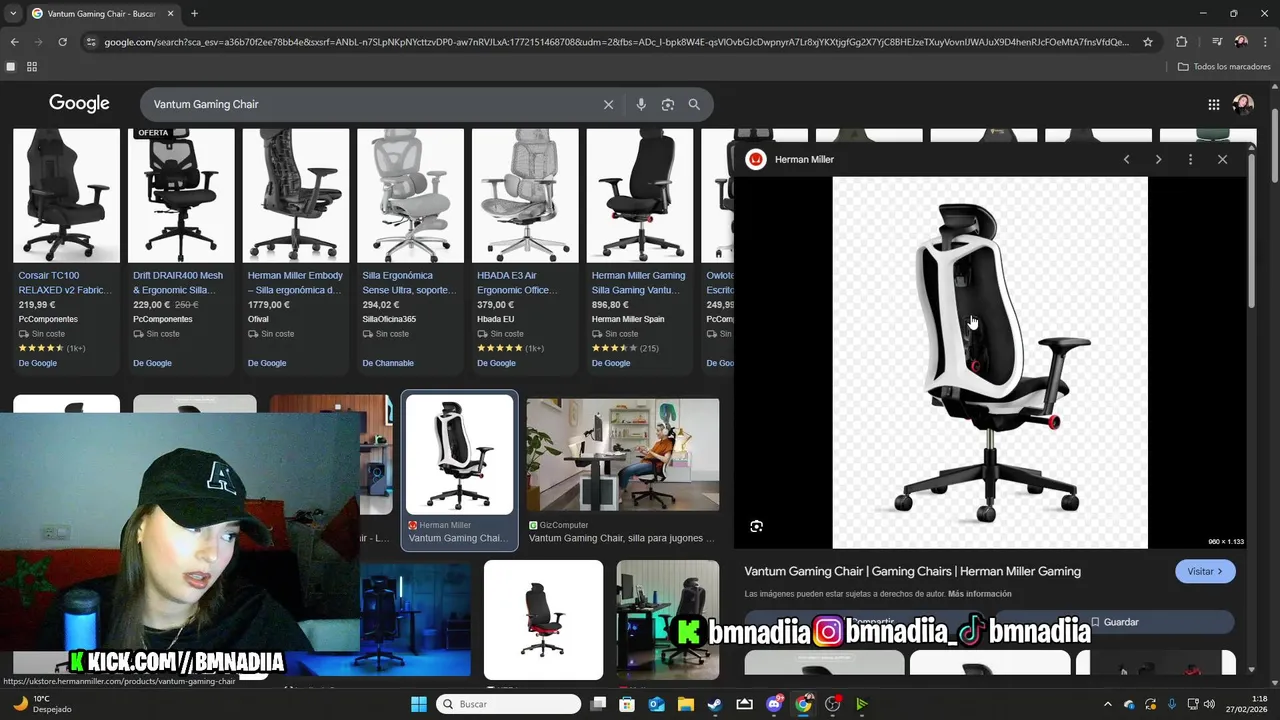Open File Explorer from taskbar
The height and width of the screenshot is (720, 1280).
click(x=686, y=704)
